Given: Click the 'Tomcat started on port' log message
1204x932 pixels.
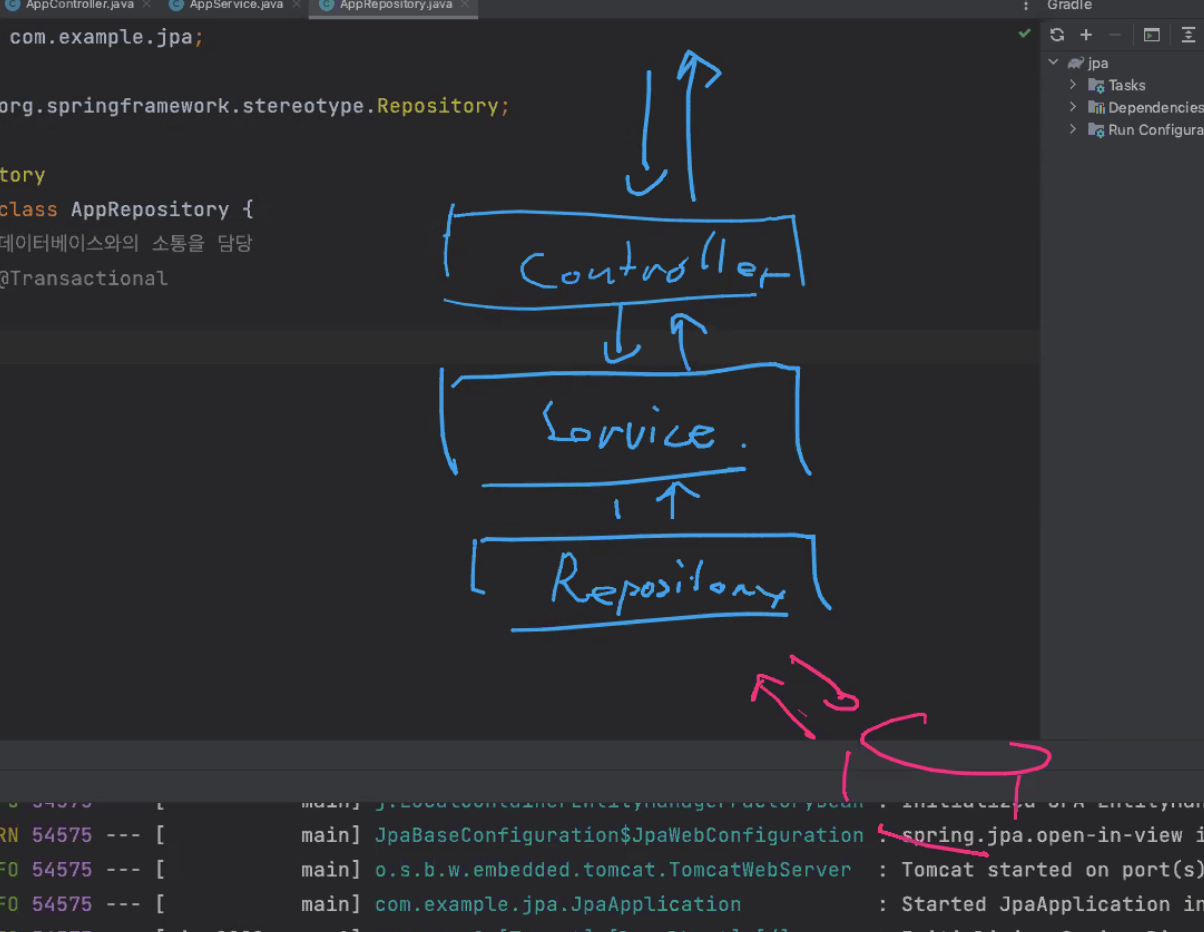Looking at the screenshot, I should 1052,870.
